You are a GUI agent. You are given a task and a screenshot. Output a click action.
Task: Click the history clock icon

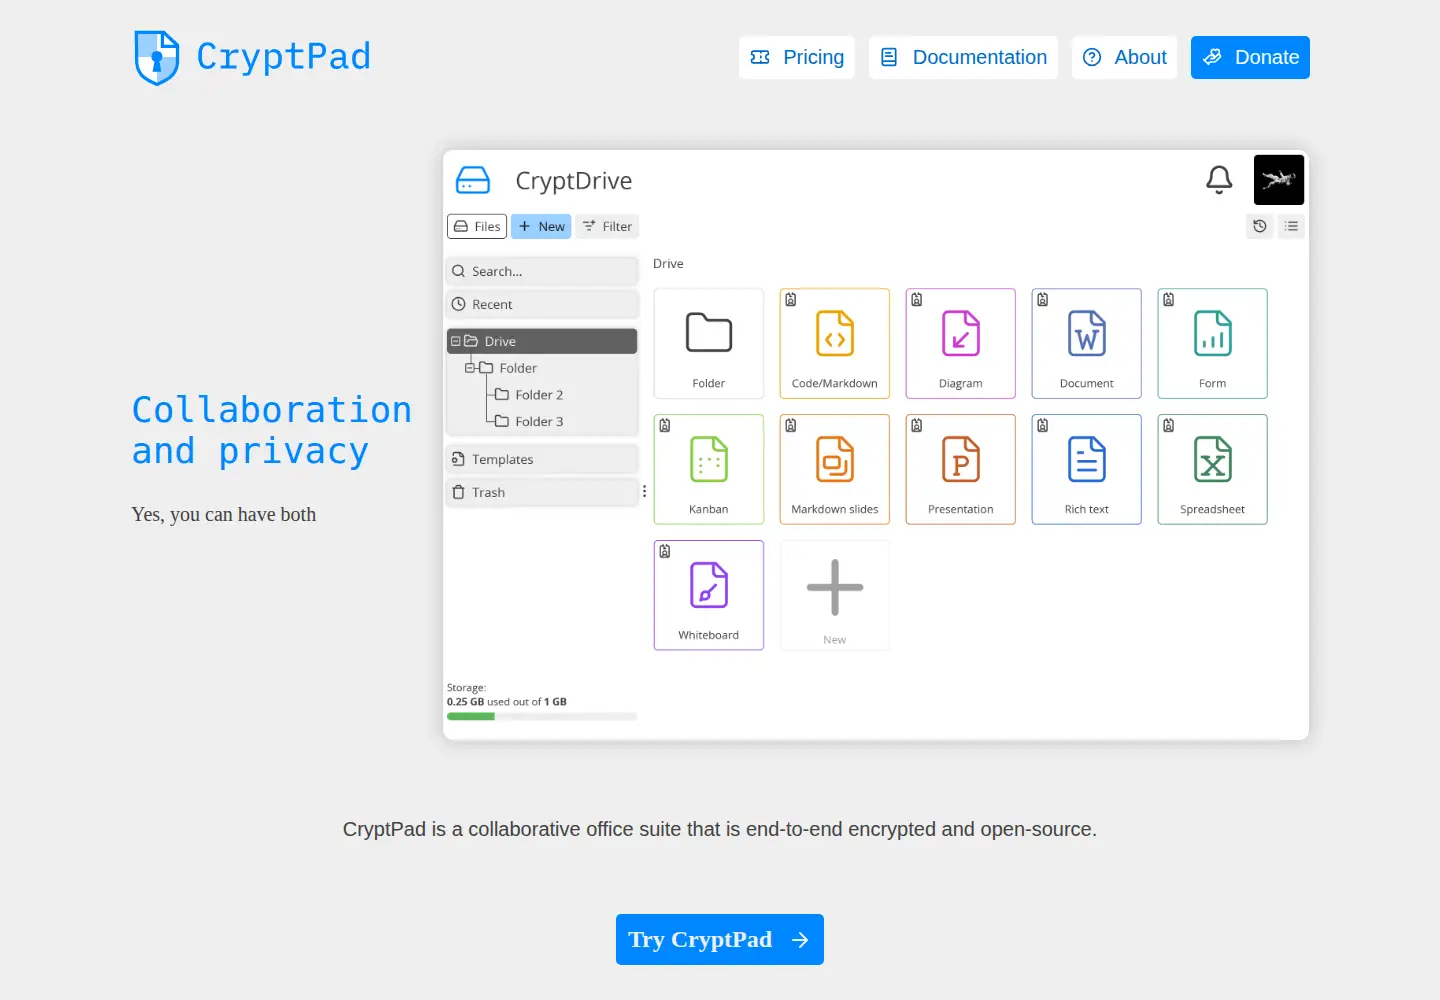click(x=1260, y=226)
